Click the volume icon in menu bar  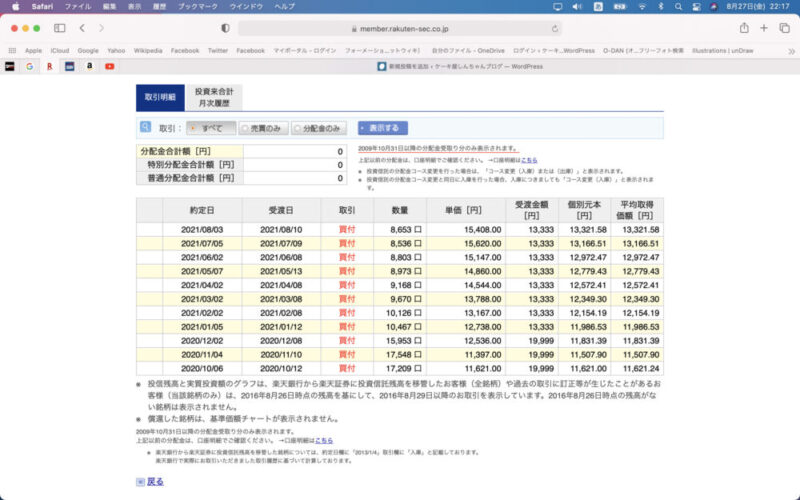(577, 7)
